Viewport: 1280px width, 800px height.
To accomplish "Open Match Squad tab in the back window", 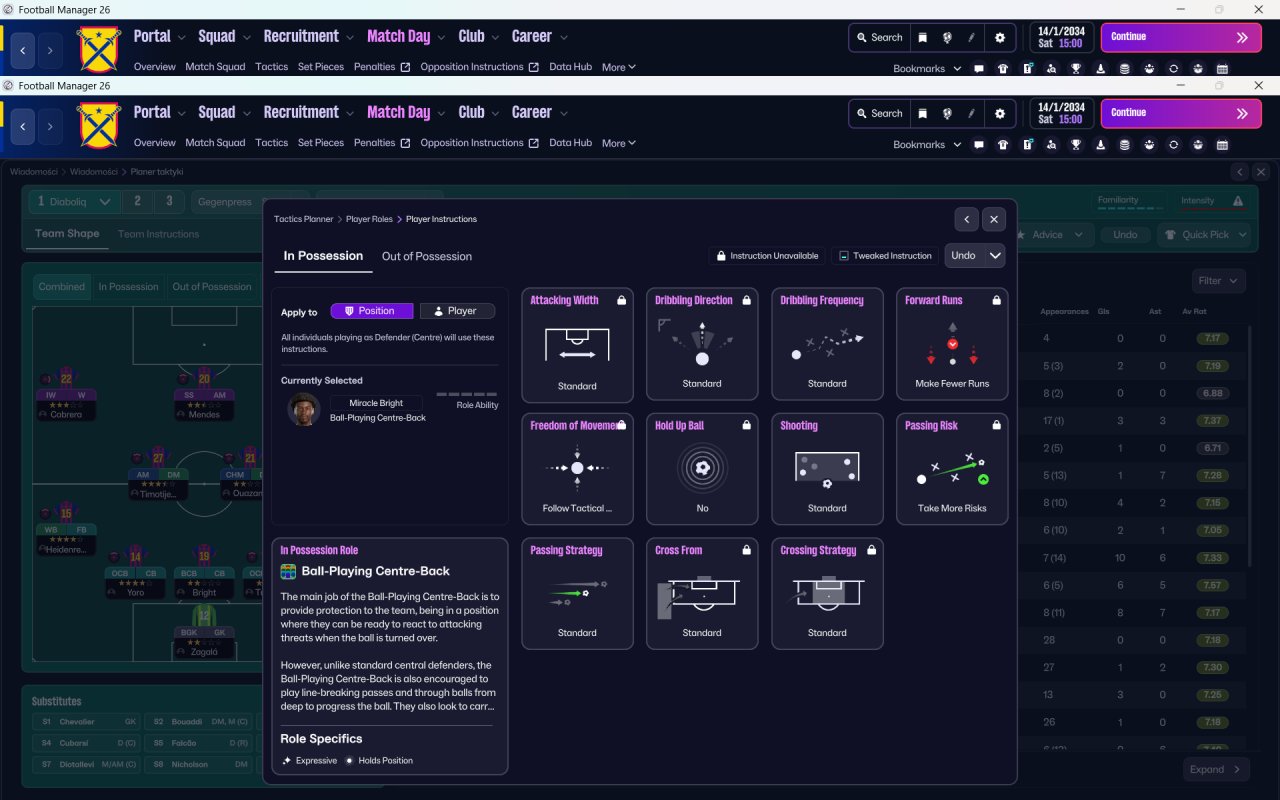I will coord(215,67).
